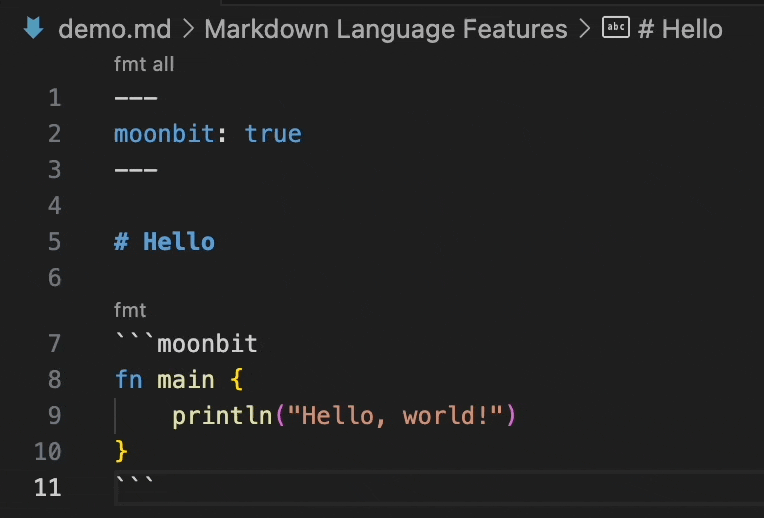The height and width of the screenshot is (518, 764).
Task: Select the # Hello breadcrumb symbol
Action: (x=680, y=29)
